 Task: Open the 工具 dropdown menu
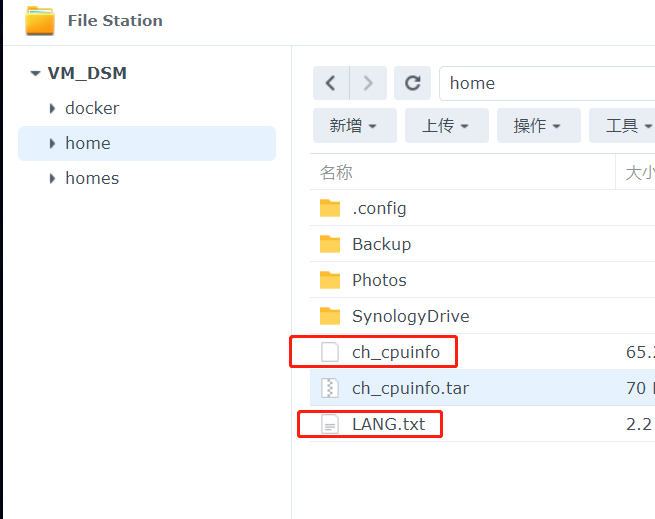tap(622, 125)
